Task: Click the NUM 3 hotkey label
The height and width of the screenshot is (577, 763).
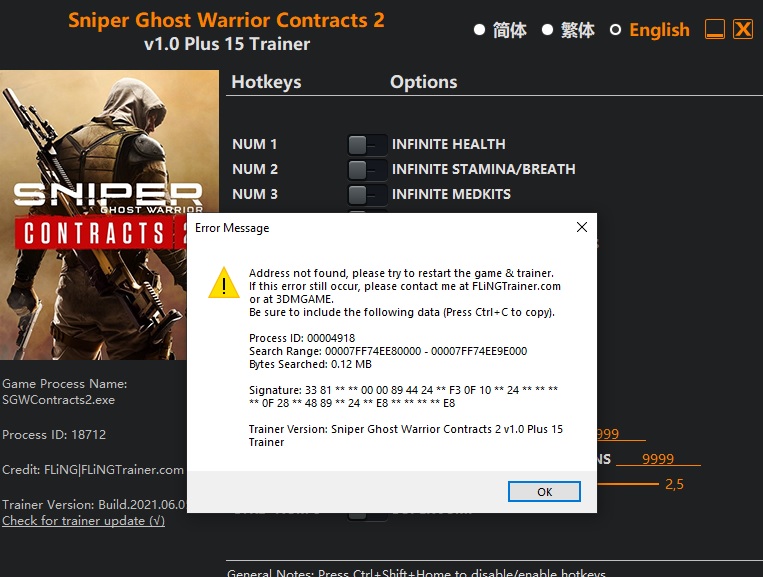Action: [x=255, y=194]
